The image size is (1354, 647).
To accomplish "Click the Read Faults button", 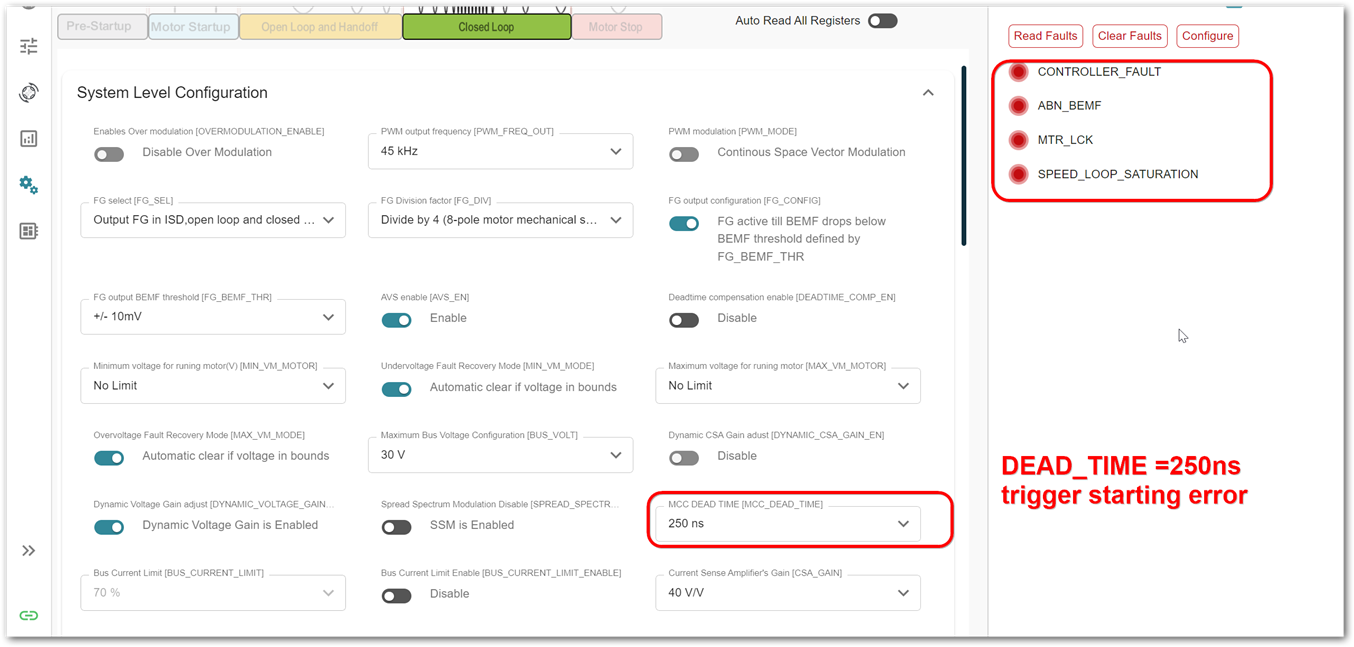I will tap(1045, 36).
